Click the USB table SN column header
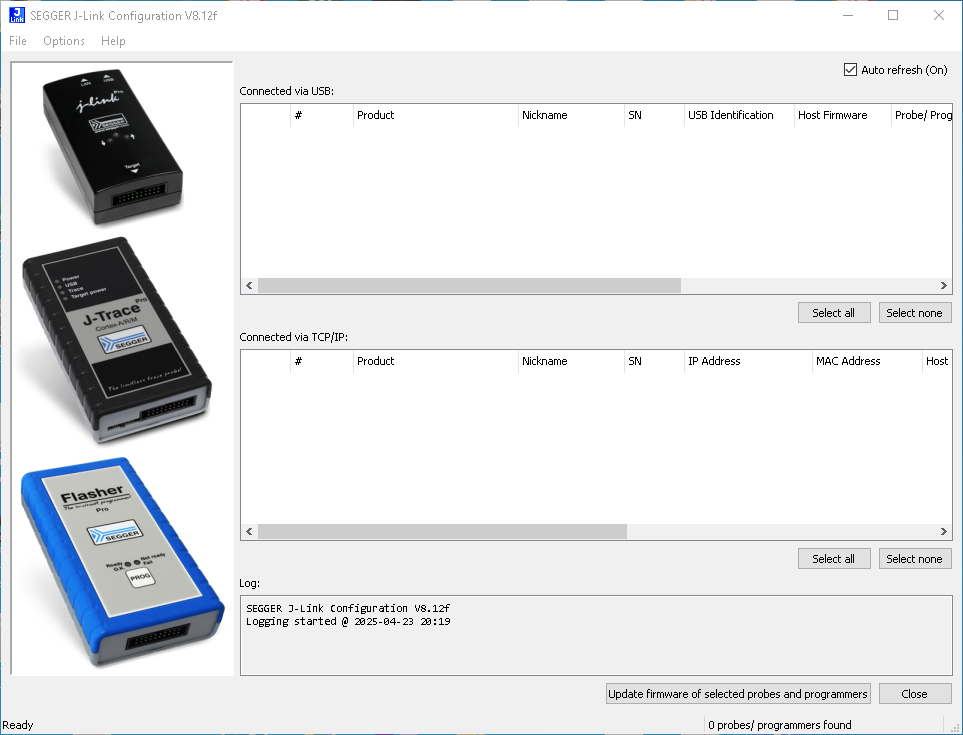This screenshot has height=735, width=963. (x=654, y=115)
